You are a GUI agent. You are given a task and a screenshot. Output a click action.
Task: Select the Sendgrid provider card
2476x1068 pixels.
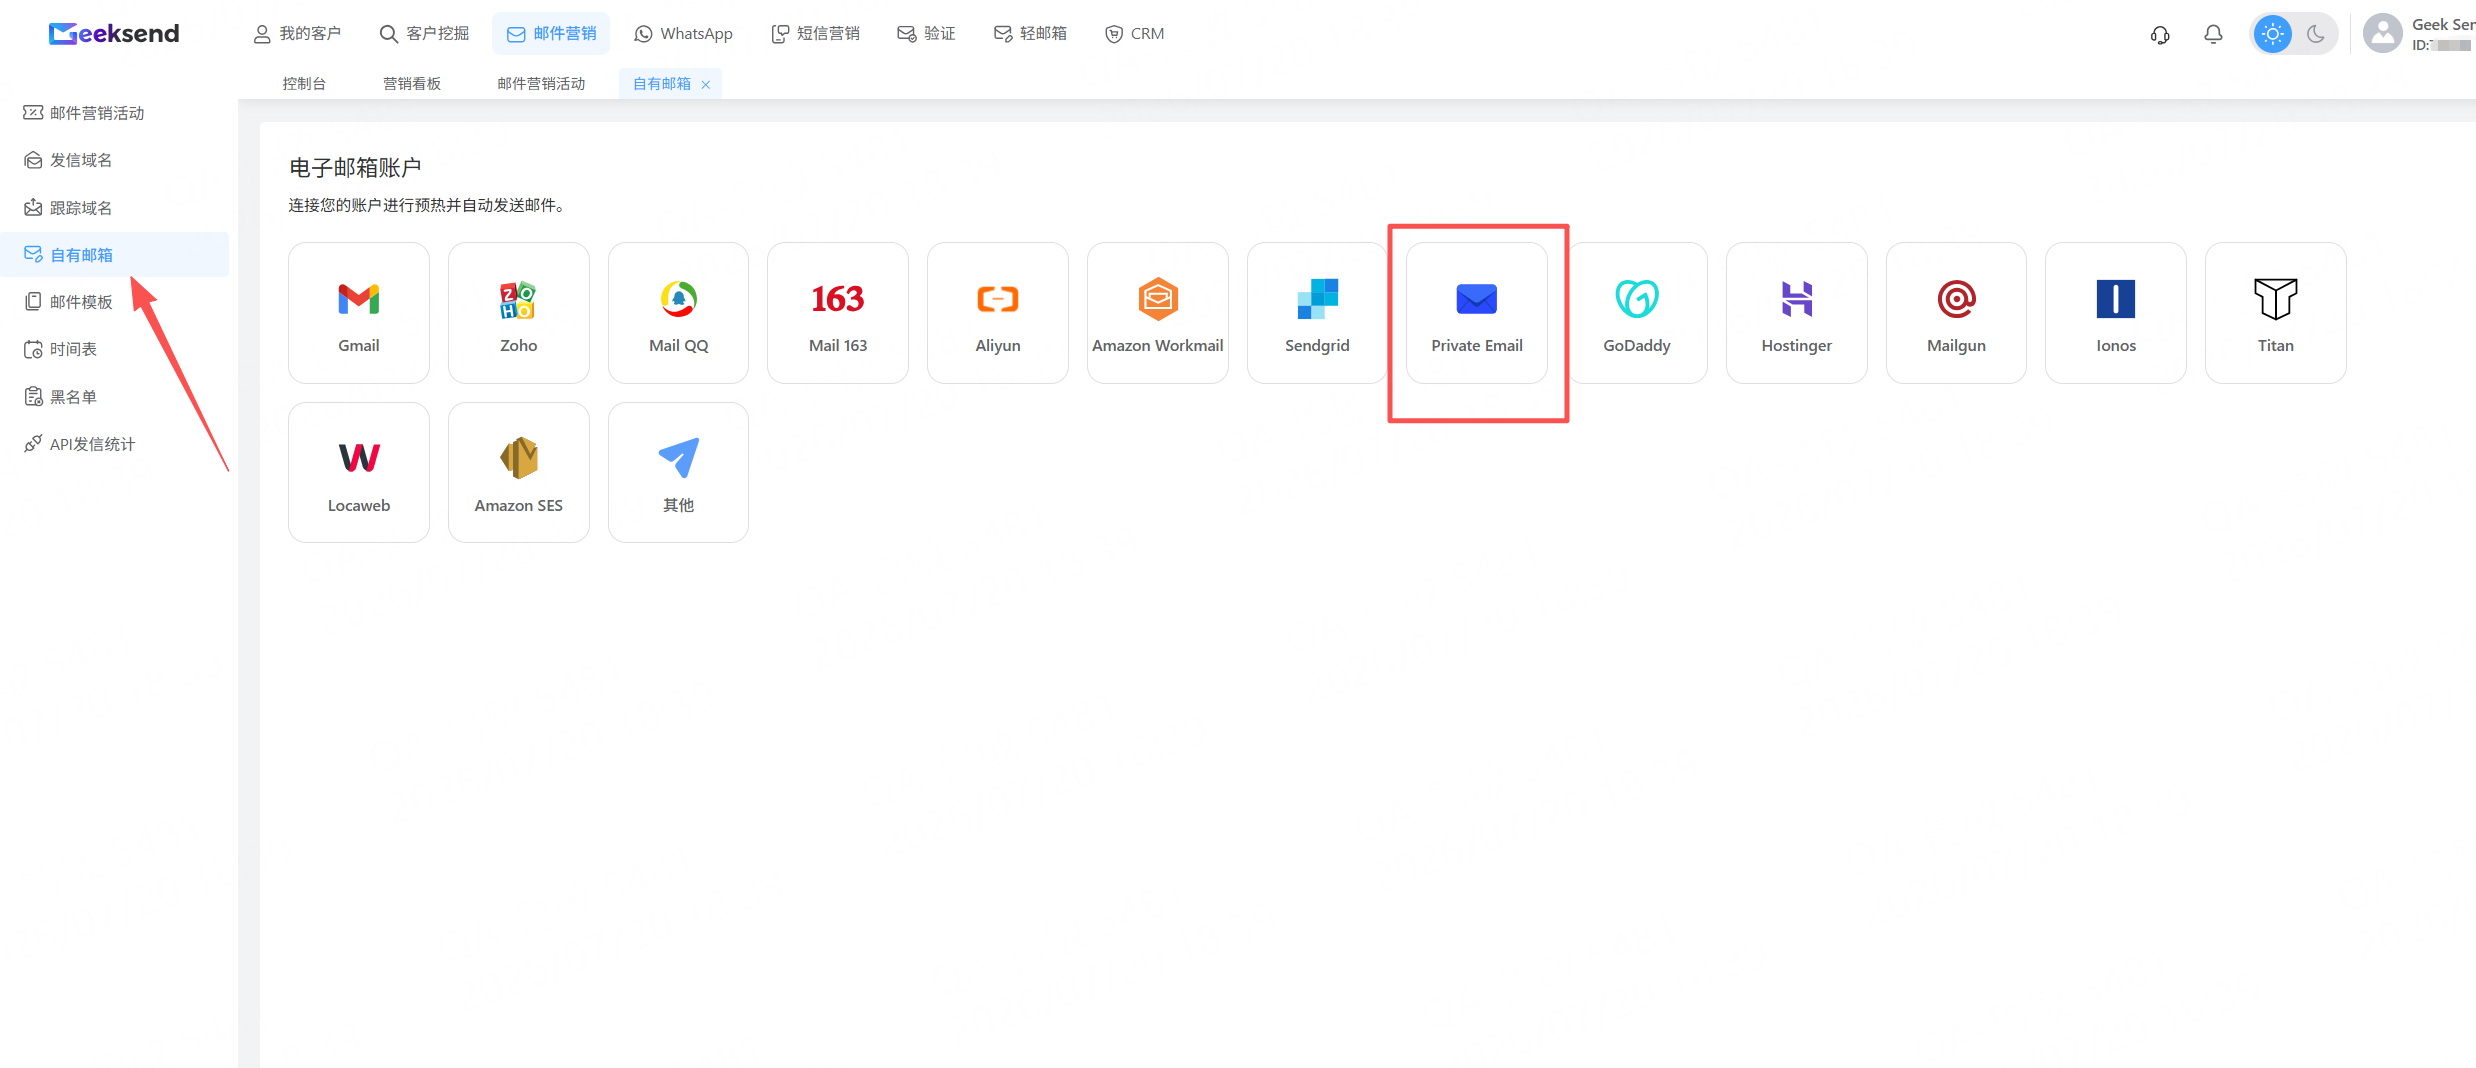(1317, 313)
